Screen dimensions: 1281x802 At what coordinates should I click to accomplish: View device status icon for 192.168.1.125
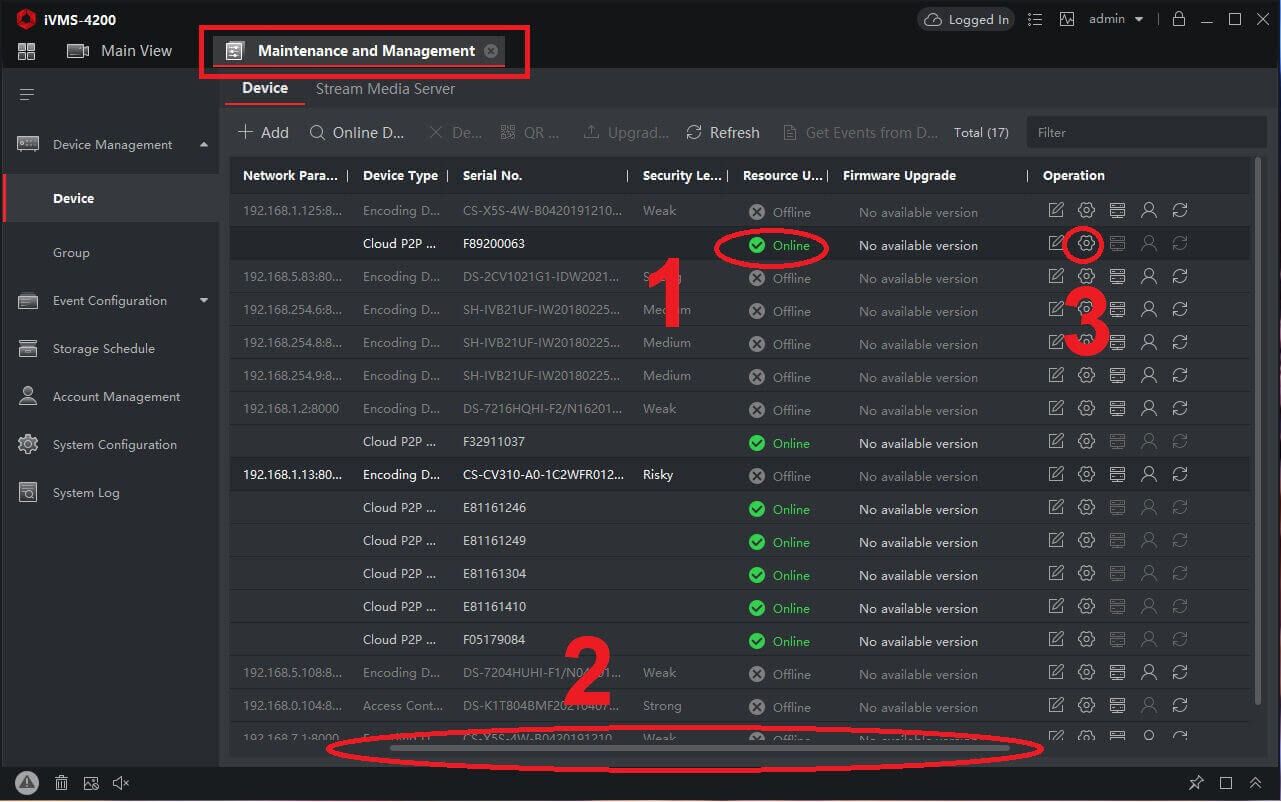coord(1117,210)
